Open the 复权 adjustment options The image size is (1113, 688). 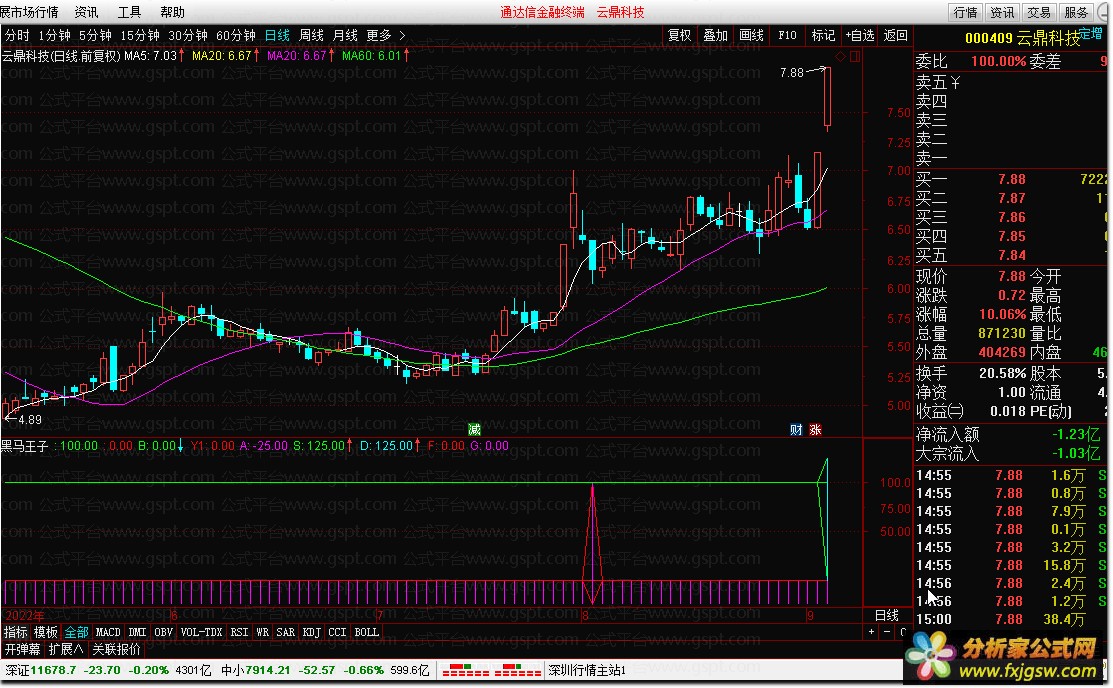point(679,35)
